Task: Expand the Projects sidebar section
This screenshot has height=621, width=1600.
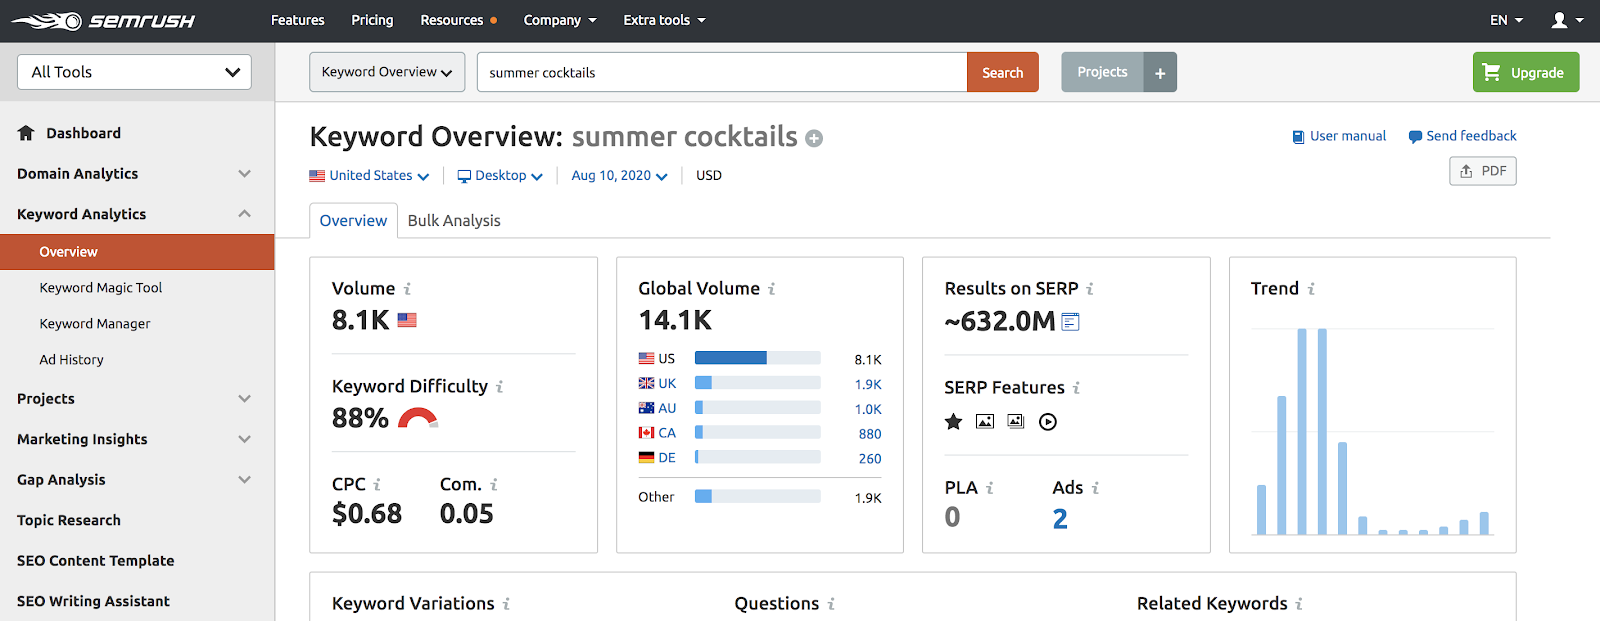Action: click(x=134, y=399)
